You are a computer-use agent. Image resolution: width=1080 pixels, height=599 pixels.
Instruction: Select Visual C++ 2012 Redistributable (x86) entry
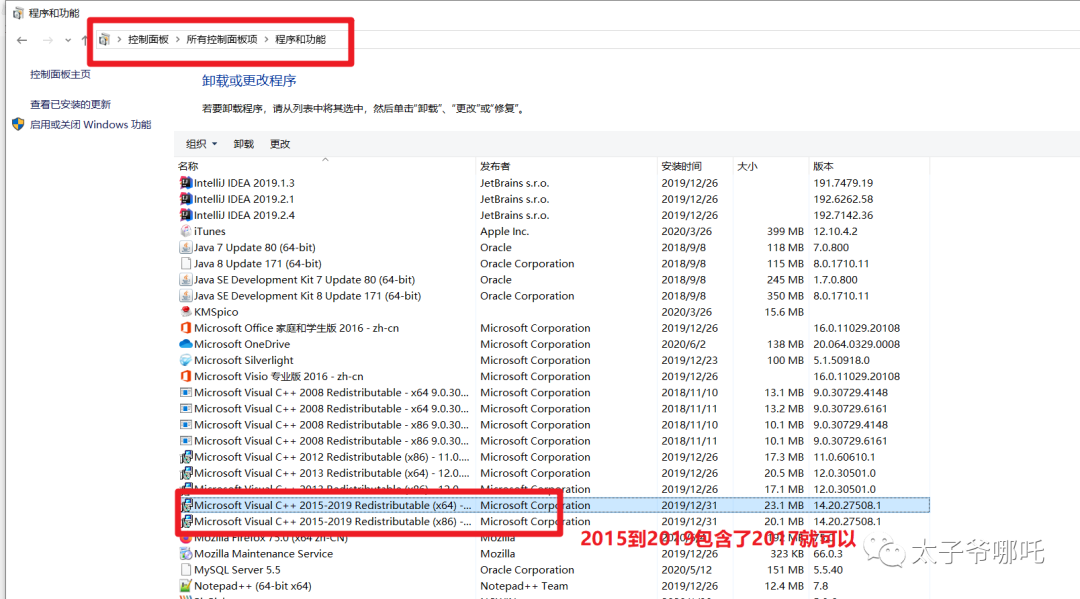click(x=332, y=457)
